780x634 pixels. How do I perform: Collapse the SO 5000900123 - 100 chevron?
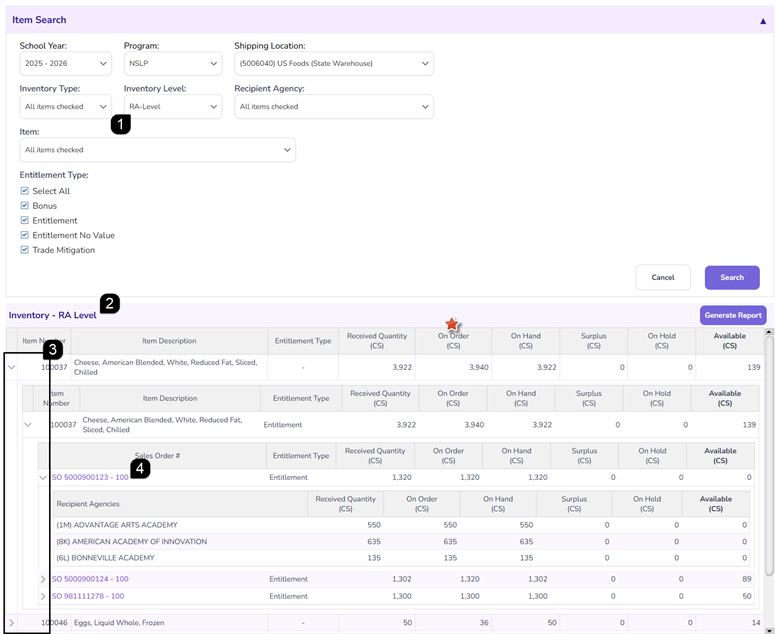[43, 477]
